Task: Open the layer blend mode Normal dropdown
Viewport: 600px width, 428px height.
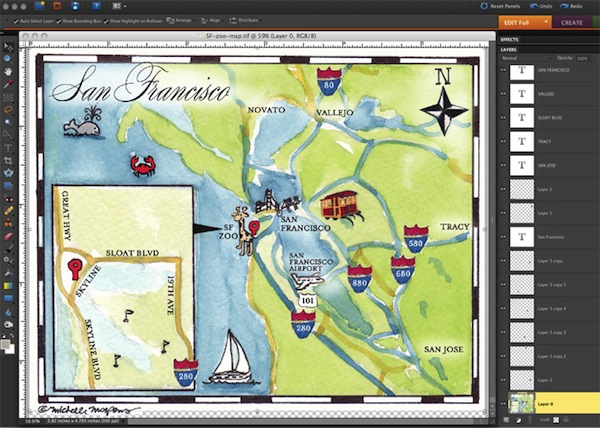Action: pos(522,58)
